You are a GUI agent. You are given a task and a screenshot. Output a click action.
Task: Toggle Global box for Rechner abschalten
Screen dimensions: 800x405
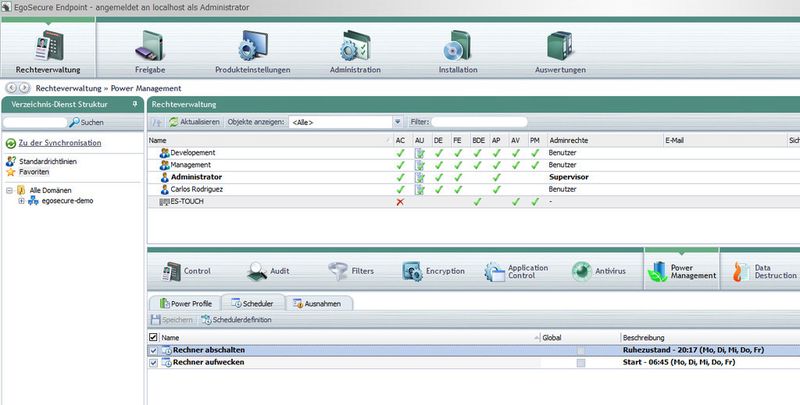pos(581,350)
